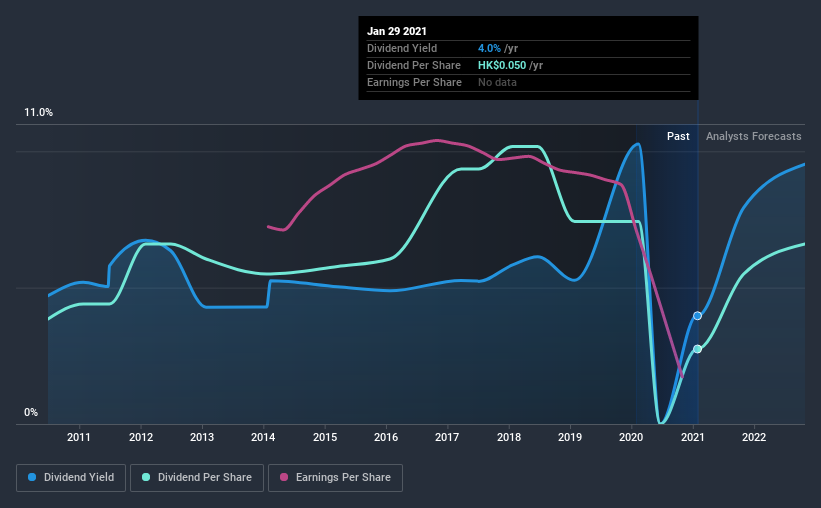The width and height of the screenshot is (821, 508).
Task: Click the Earnings Per Share tooltip row label
Action: coord(414,82)
